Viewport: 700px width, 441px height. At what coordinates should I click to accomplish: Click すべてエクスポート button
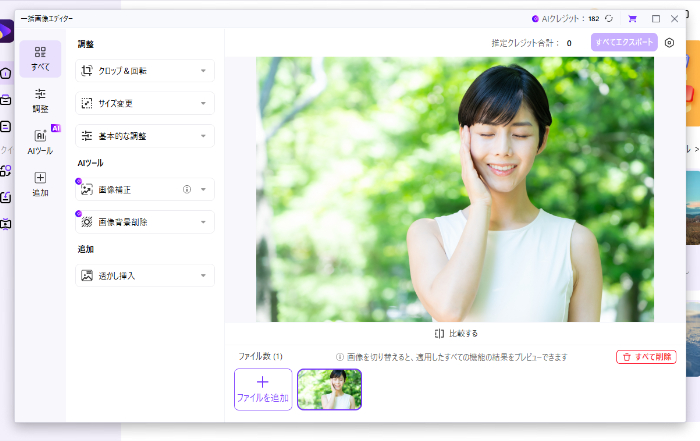(x=624, y=42)
